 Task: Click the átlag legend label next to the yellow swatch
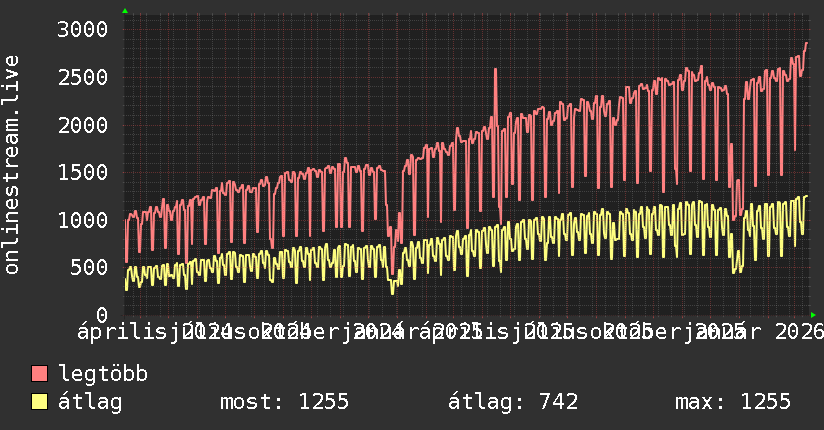point(90,402)
